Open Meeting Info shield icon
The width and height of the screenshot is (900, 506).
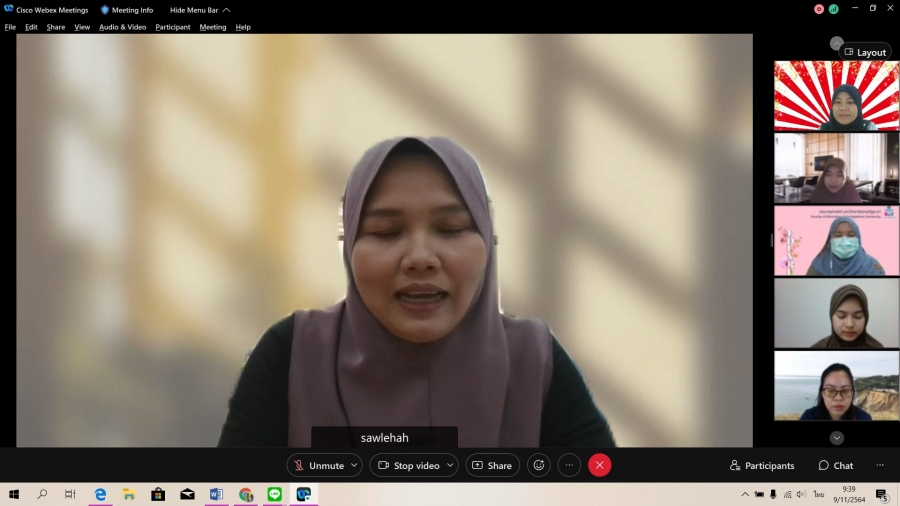tap(105, 10)
